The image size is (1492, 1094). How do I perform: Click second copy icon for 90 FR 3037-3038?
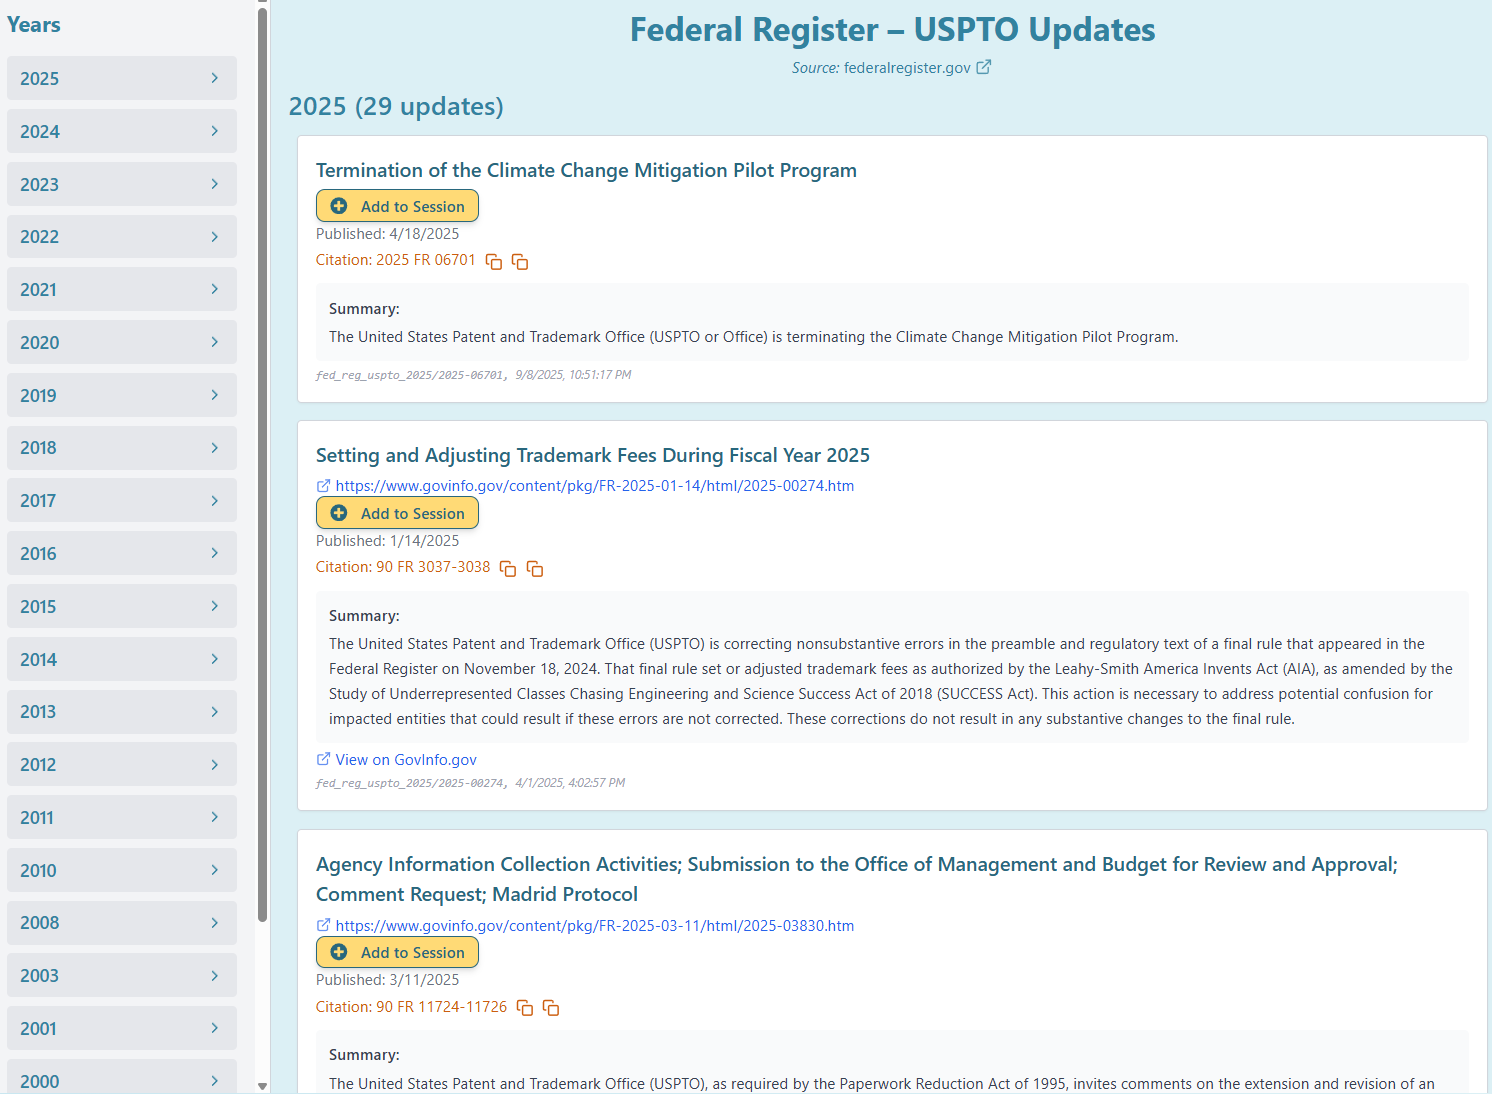(535, 568)
